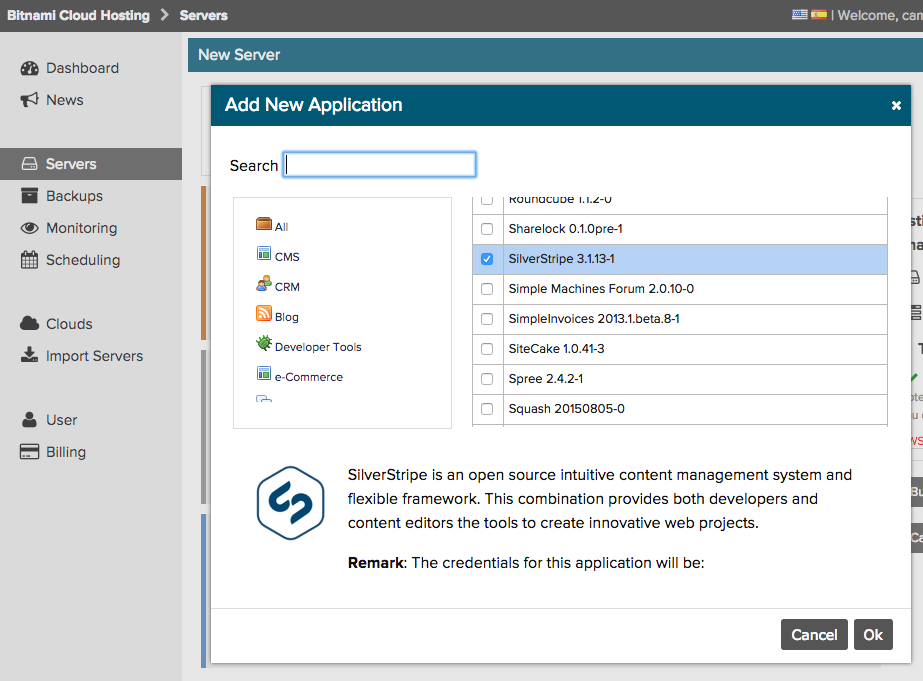Focus the application Search field
Screen dimensions: 923x681
380,165
